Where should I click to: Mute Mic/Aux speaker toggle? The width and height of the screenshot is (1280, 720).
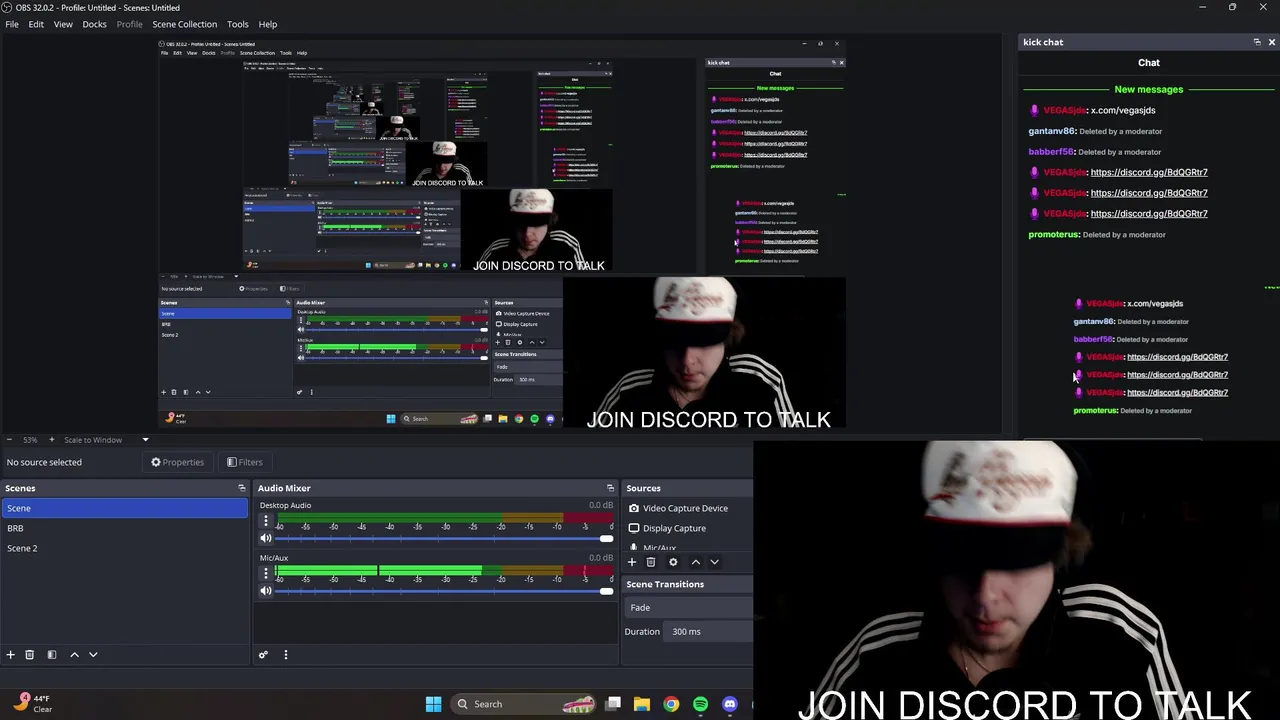coord(266,591)
